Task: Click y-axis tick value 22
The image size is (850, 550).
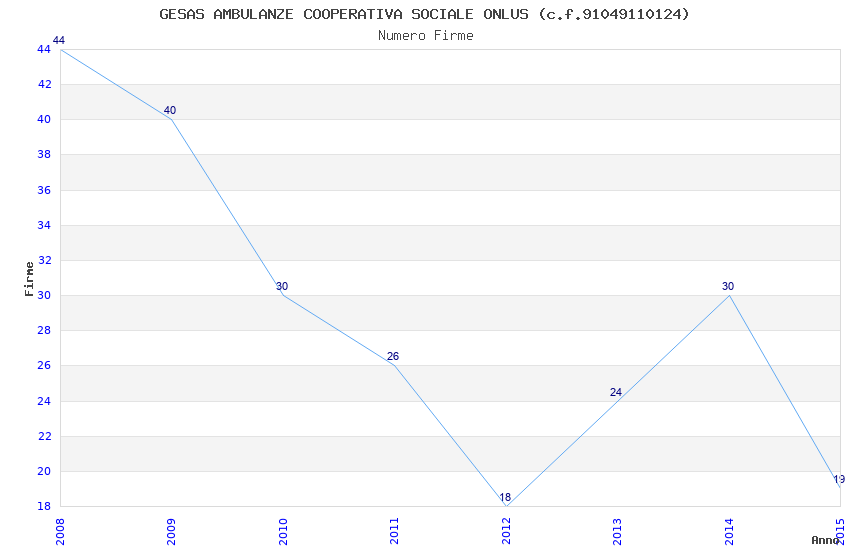Action: tap(44, 436)
